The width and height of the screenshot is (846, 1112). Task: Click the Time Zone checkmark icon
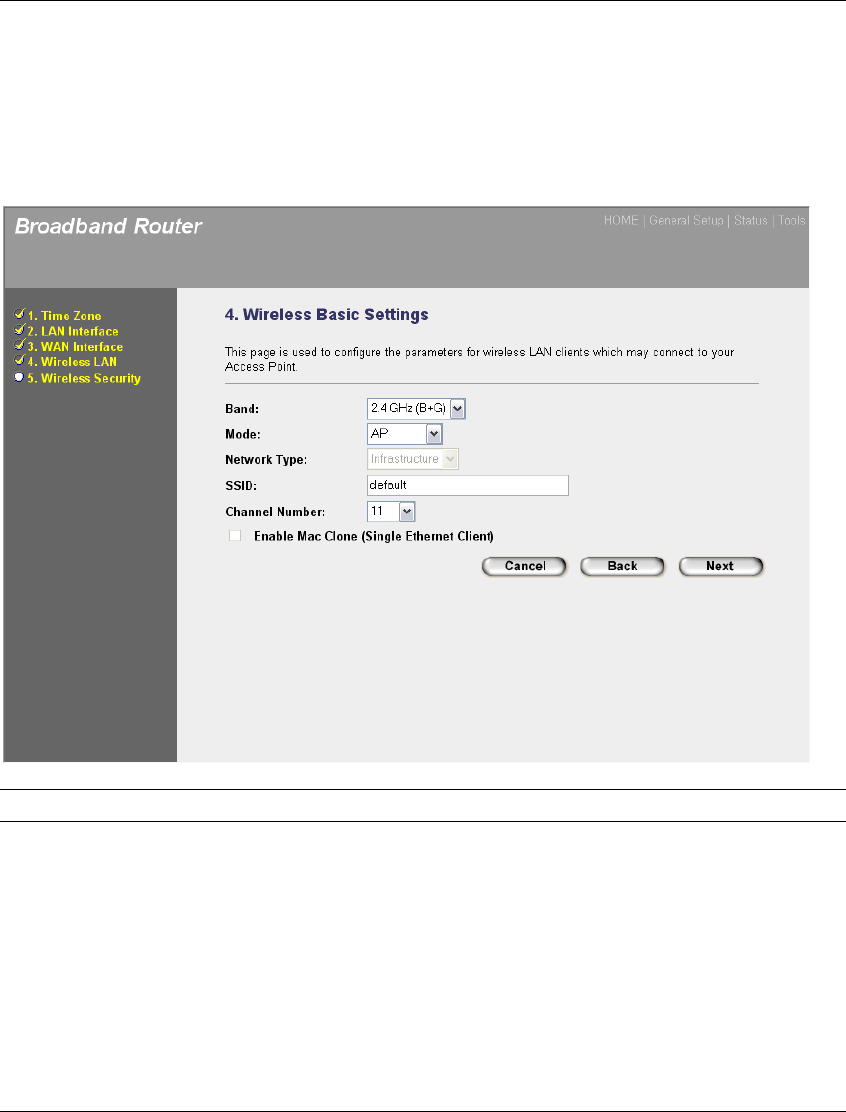coord(19,314)
